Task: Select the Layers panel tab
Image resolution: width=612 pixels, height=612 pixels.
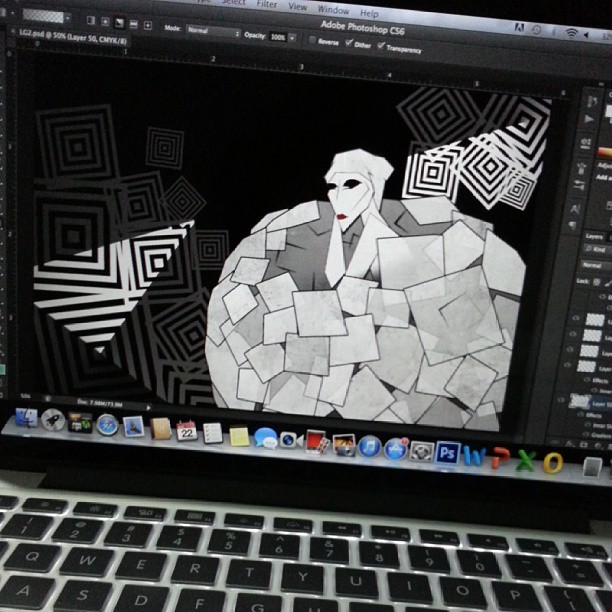Action: [594, 236]
